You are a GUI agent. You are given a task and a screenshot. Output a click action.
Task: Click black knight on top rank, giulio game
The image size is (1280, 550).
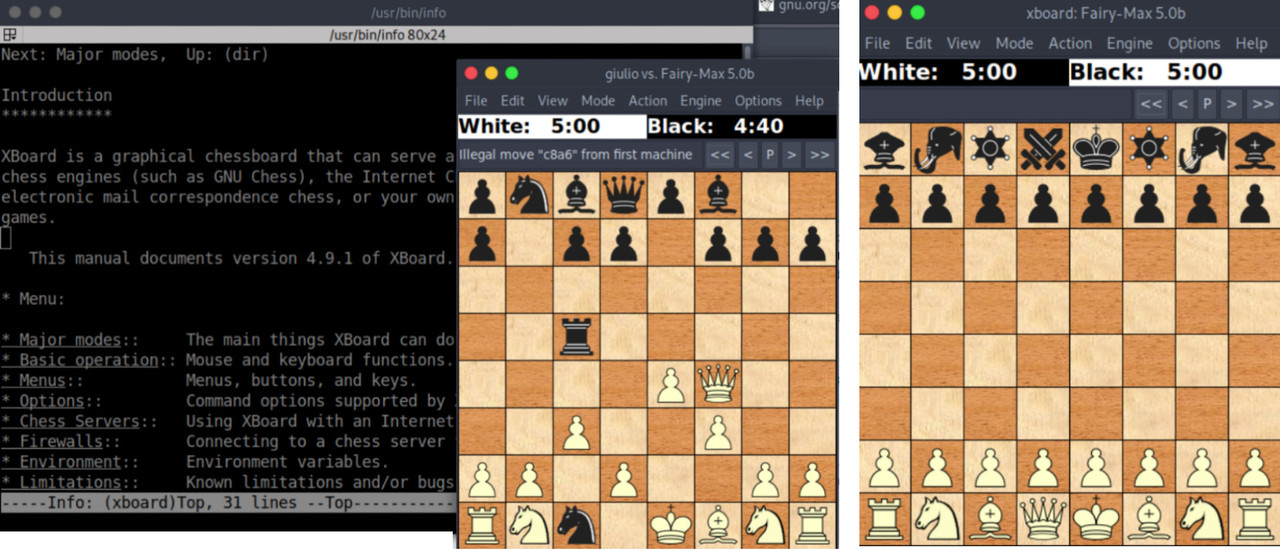pos(529,196)
